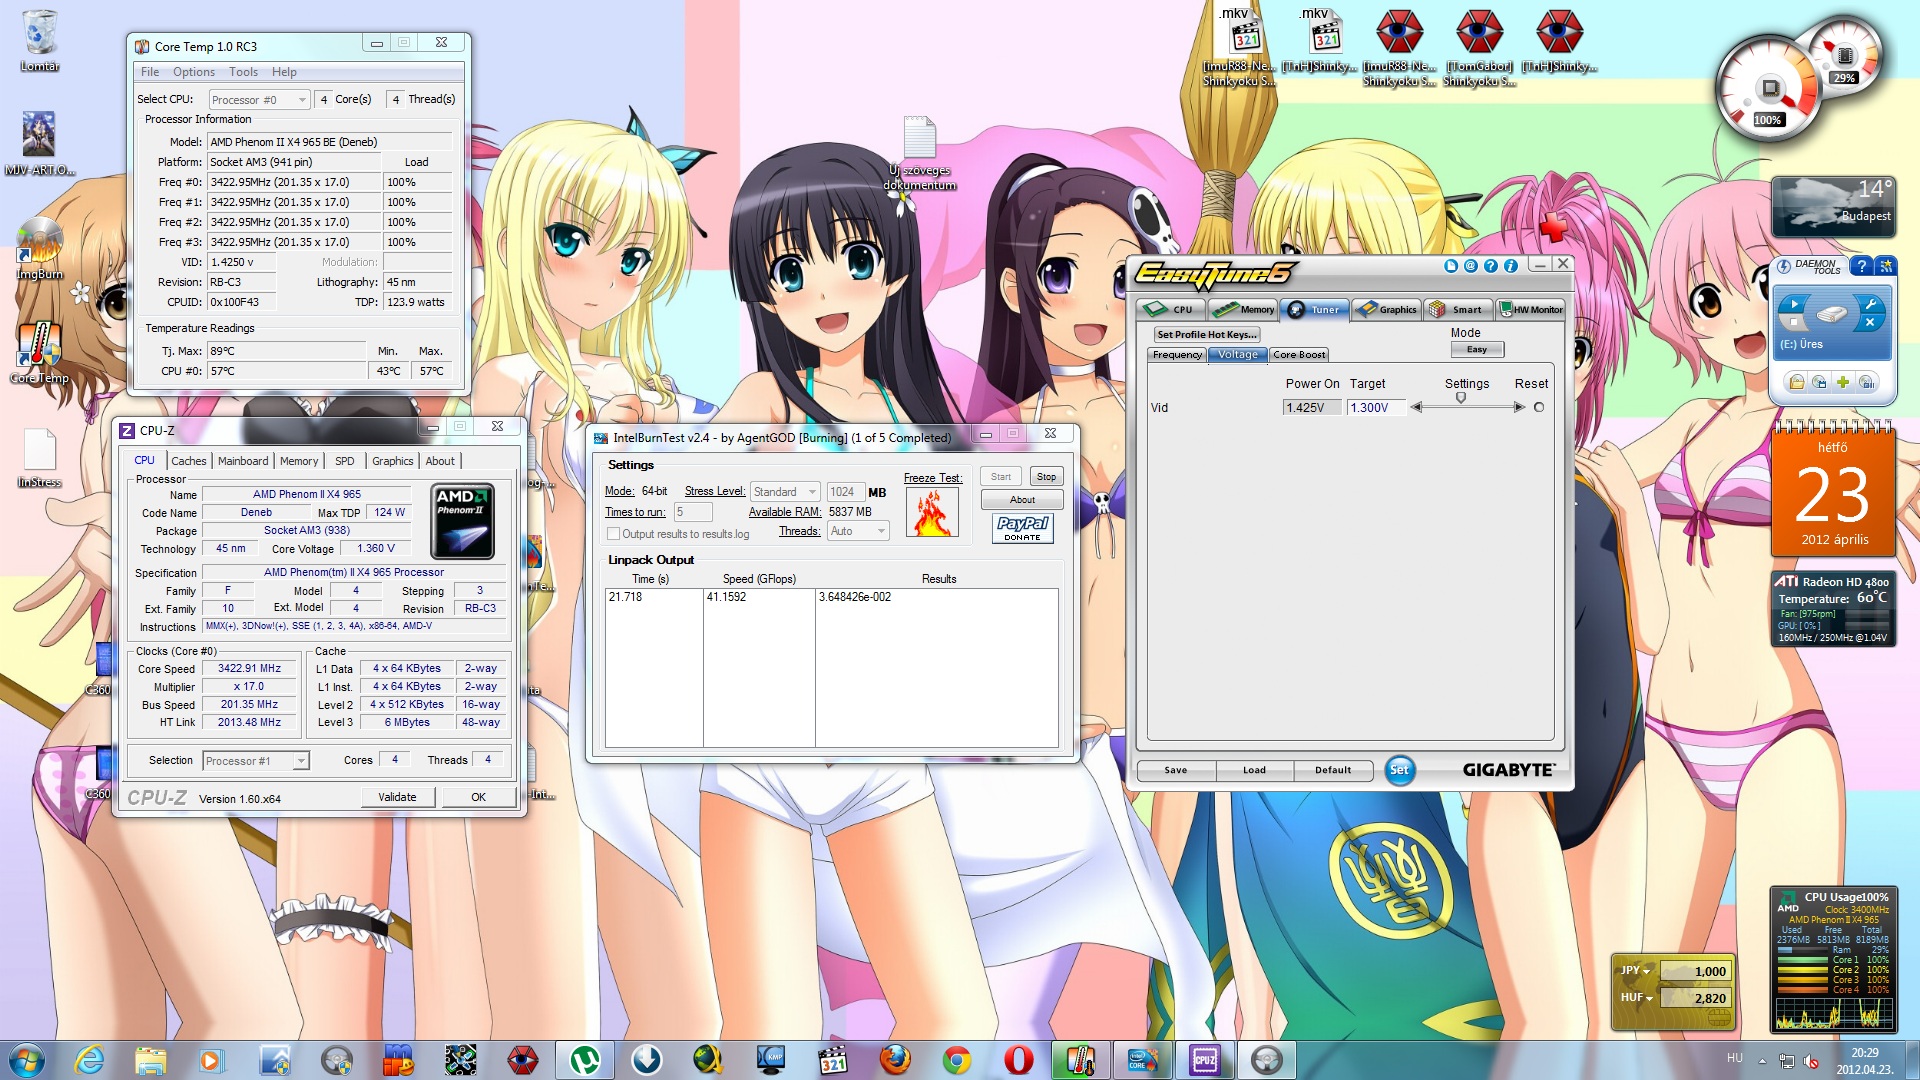Click the Default button in EasyTune6

tap(1333, 770)
